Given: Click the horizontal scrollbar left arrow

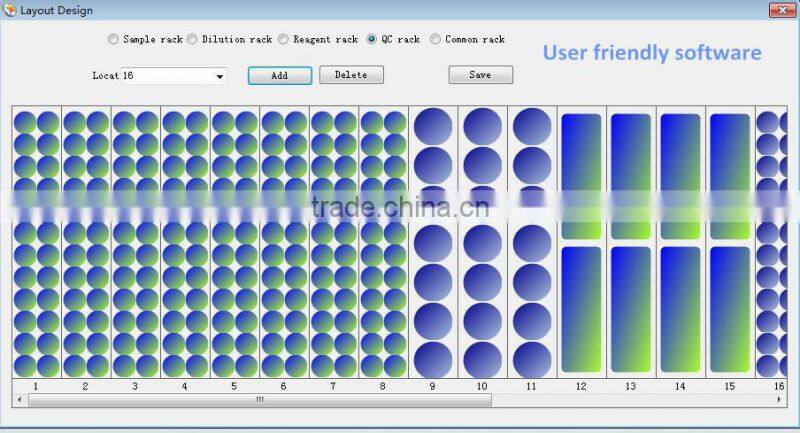Looking at the screenshot, I should (x=20, y=400).
